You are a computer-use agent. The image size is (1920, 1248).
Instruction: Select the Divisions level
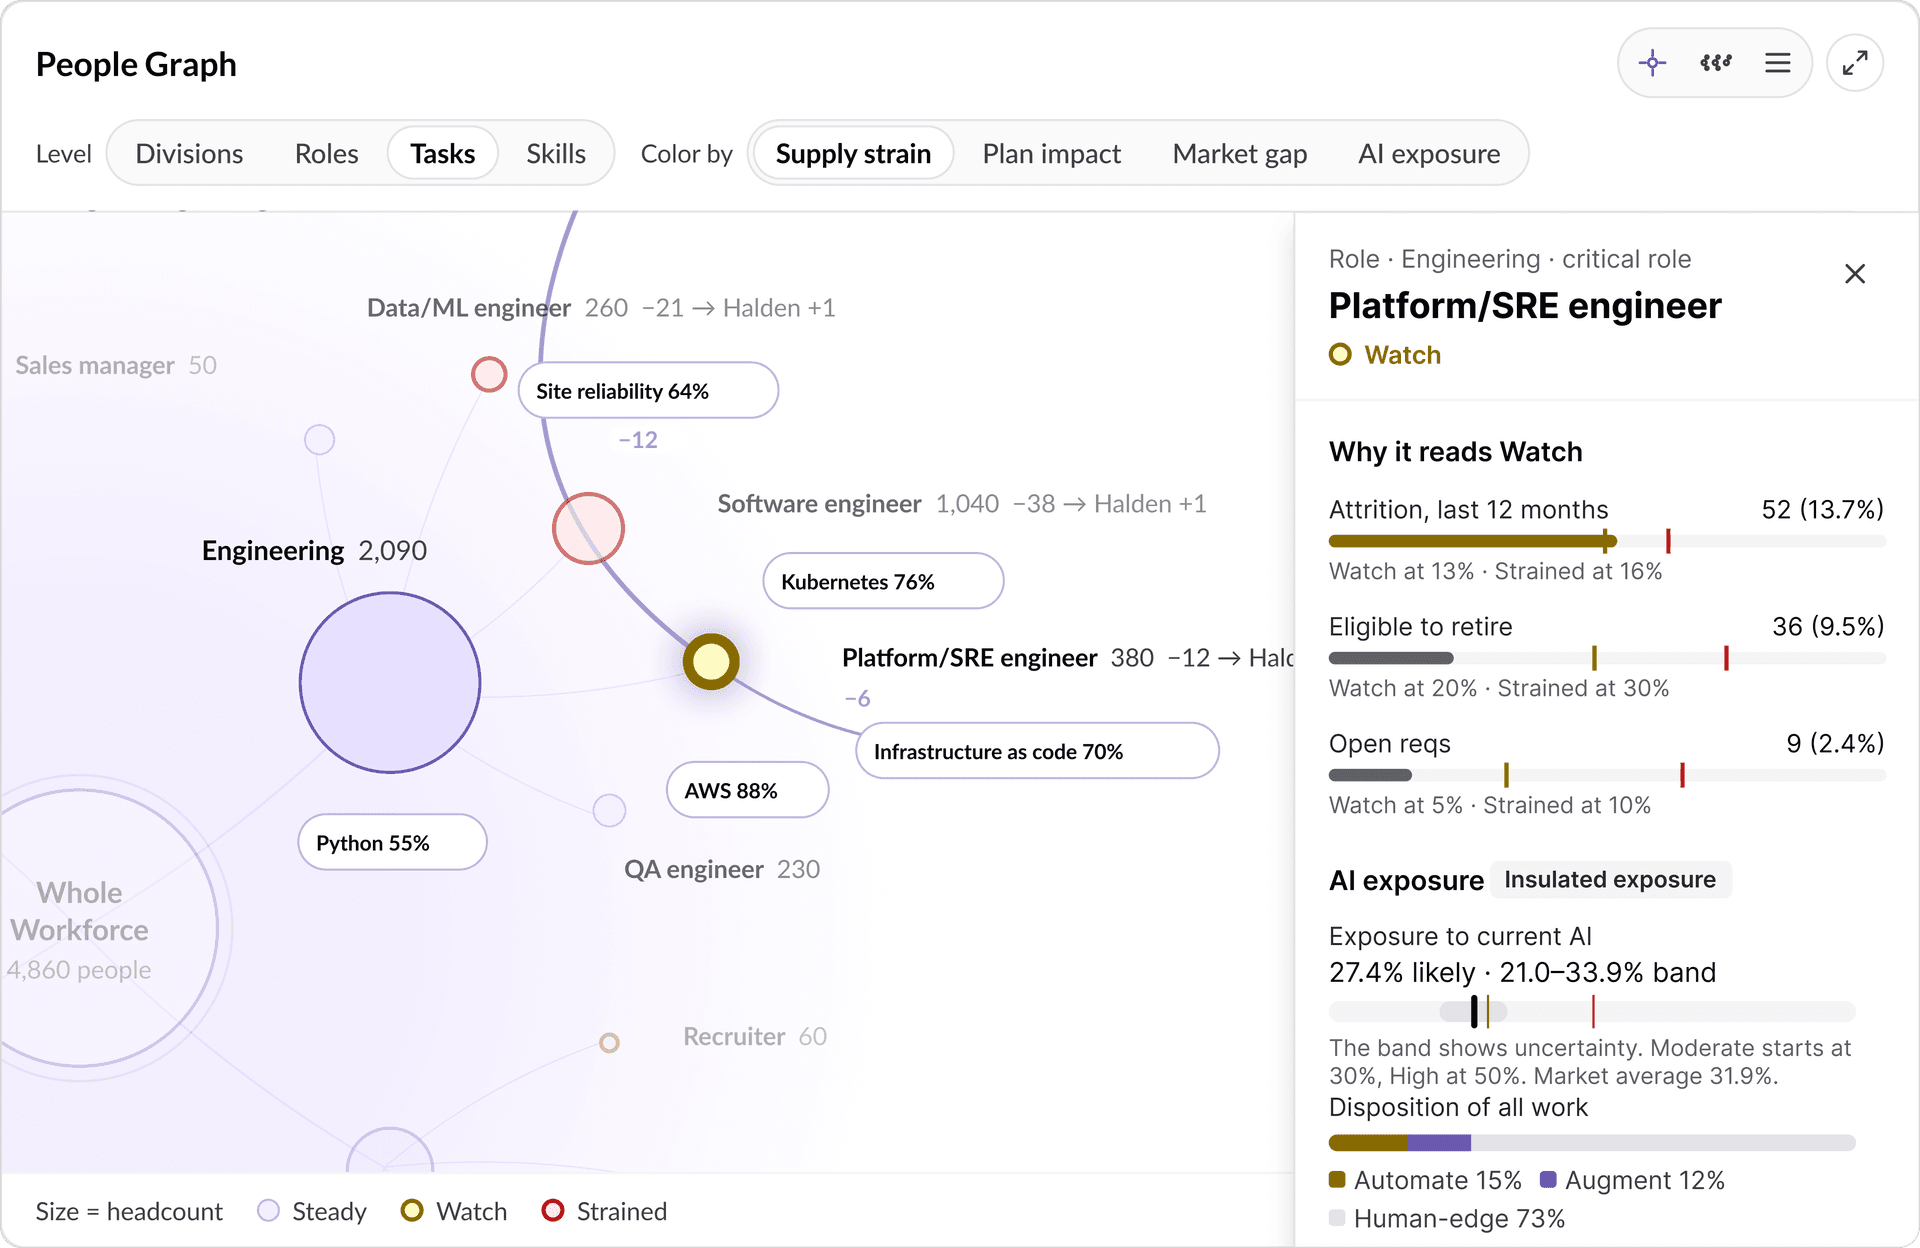click(x=189, y=154)
